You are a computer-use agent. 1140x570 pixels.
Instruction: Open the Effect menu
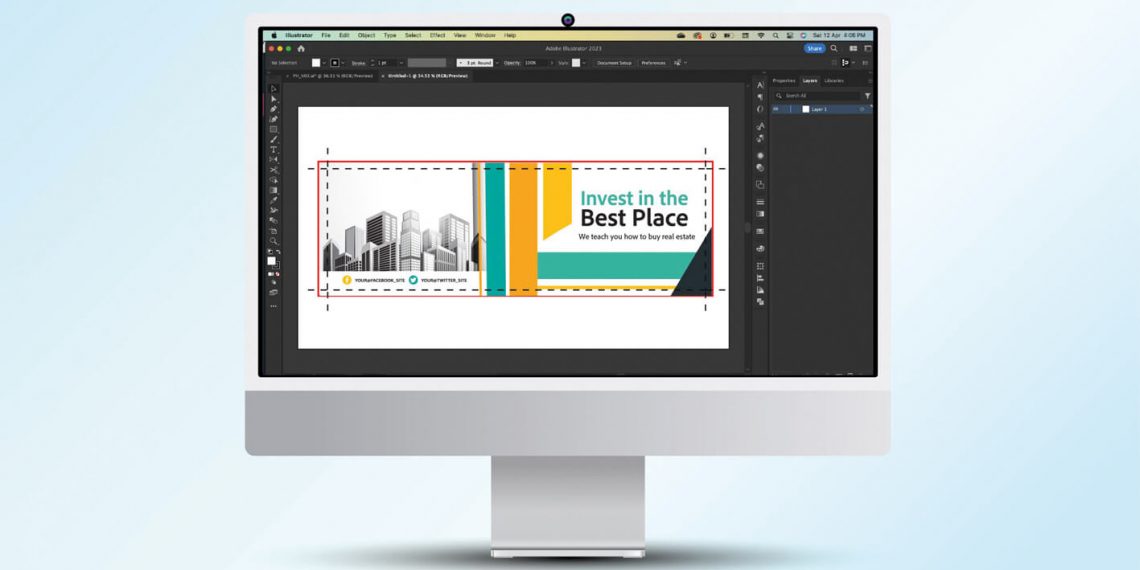point(438,35)
